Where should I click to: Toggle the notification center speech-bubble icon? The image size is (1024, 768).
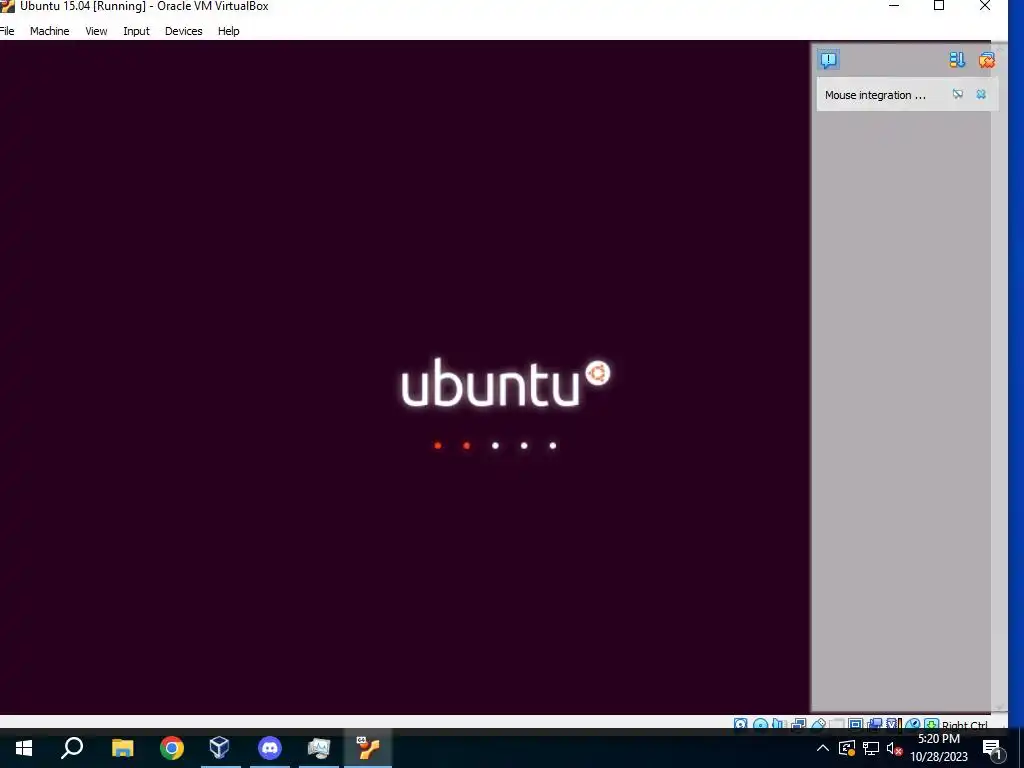click(x=829, y=60)
